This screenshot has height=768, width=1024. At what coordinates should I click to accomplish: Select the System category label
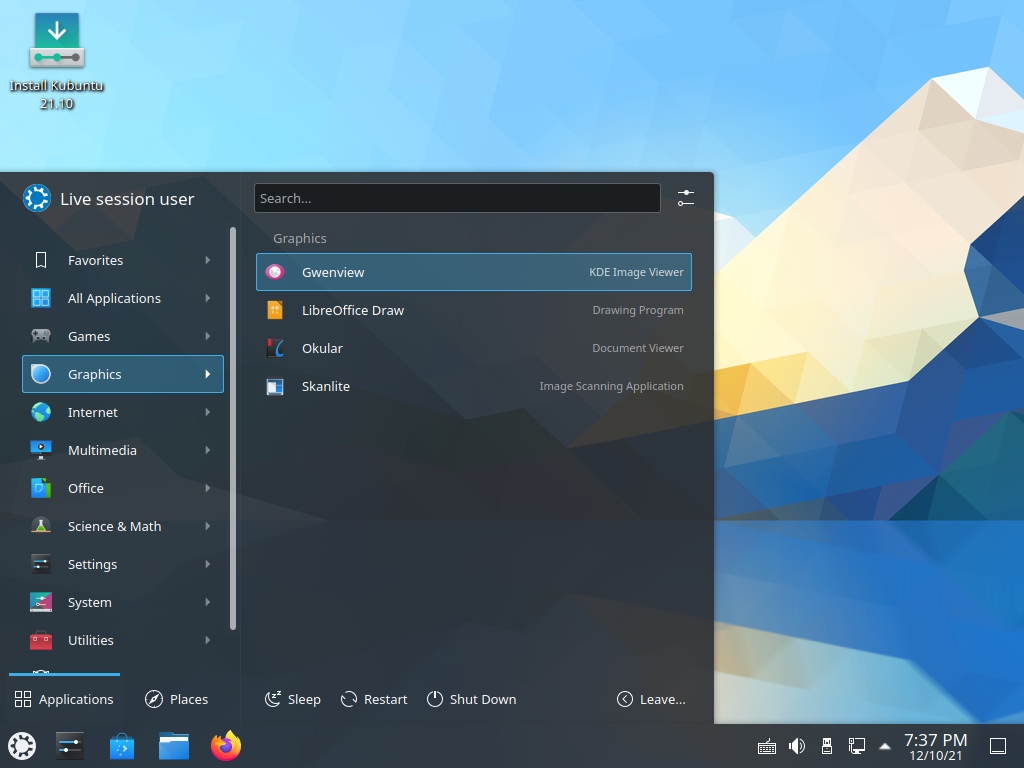[x=89, y=602]
